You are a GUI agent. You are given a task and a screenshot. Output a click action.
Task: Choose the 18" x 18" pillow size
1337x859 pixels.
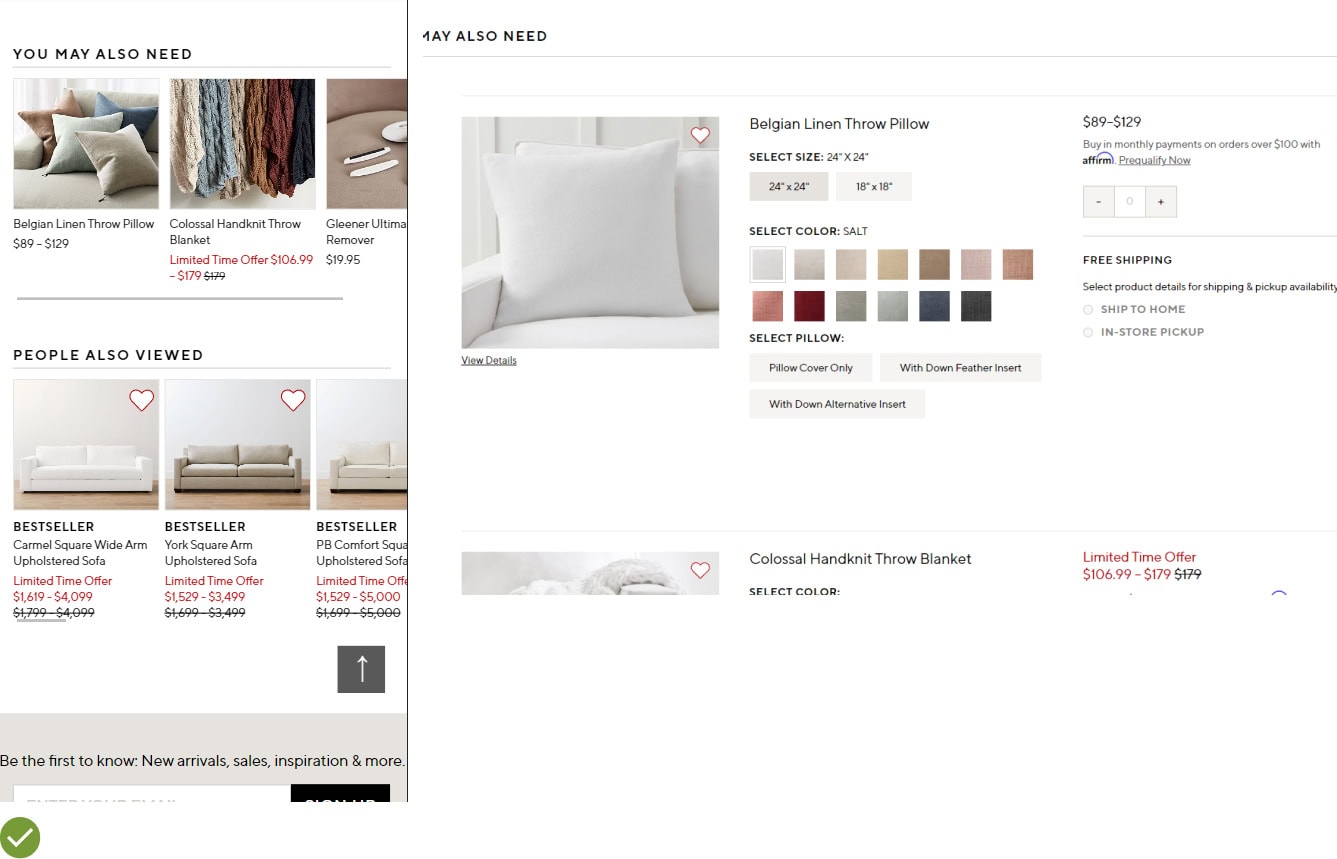874,187
